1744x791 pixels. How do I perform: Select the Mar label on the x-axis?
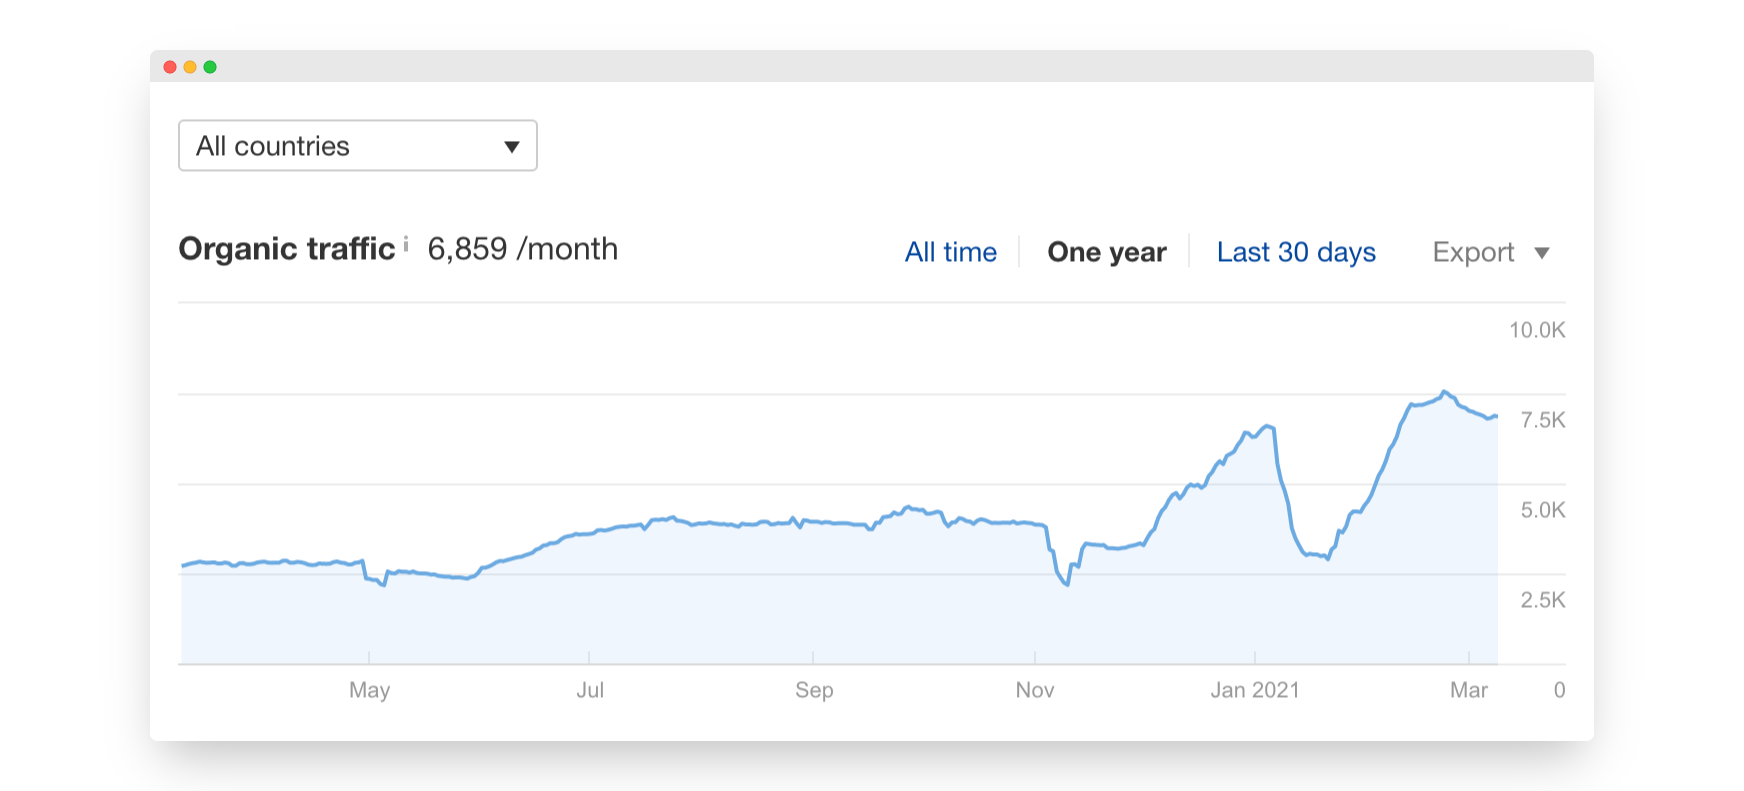(1468, 690)
